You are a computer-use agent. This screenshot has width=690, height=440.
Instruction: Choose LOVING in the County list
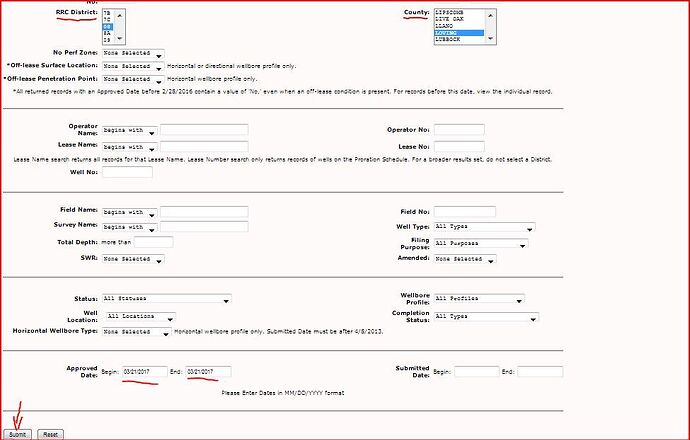pyautogui.click(x=459, y=33)
